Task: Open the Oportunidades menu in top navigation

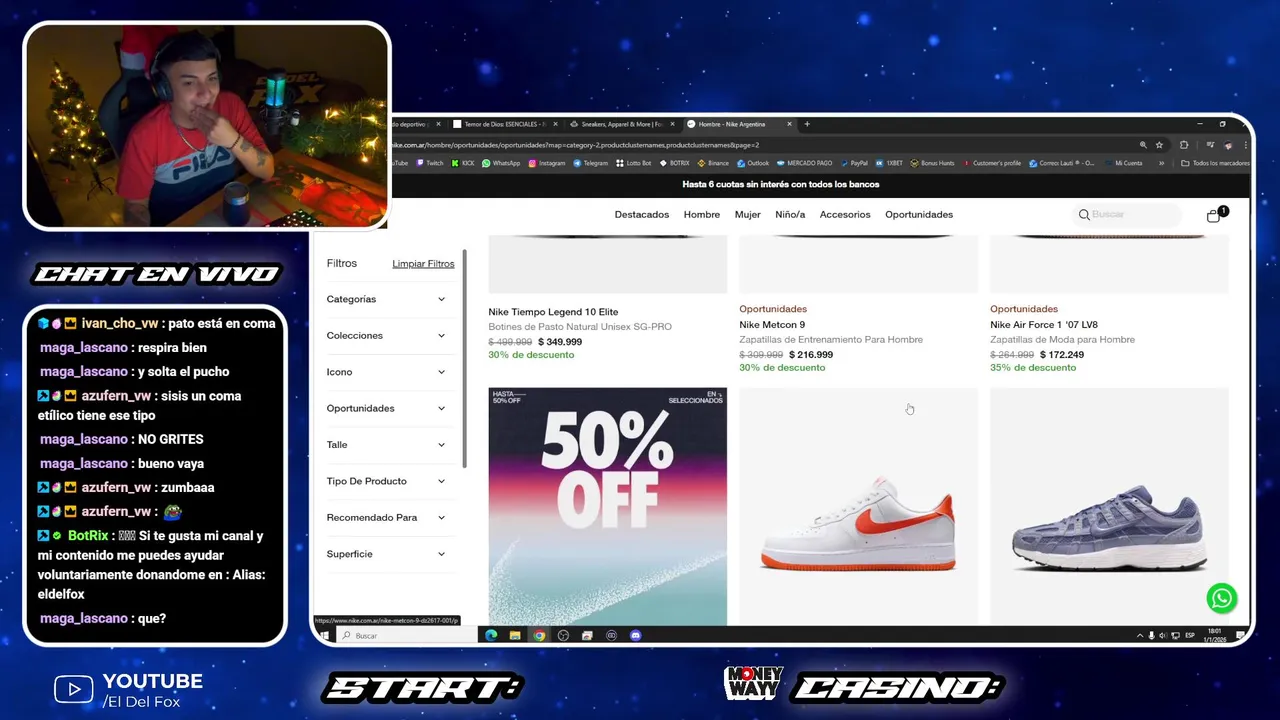Action: 919,215
